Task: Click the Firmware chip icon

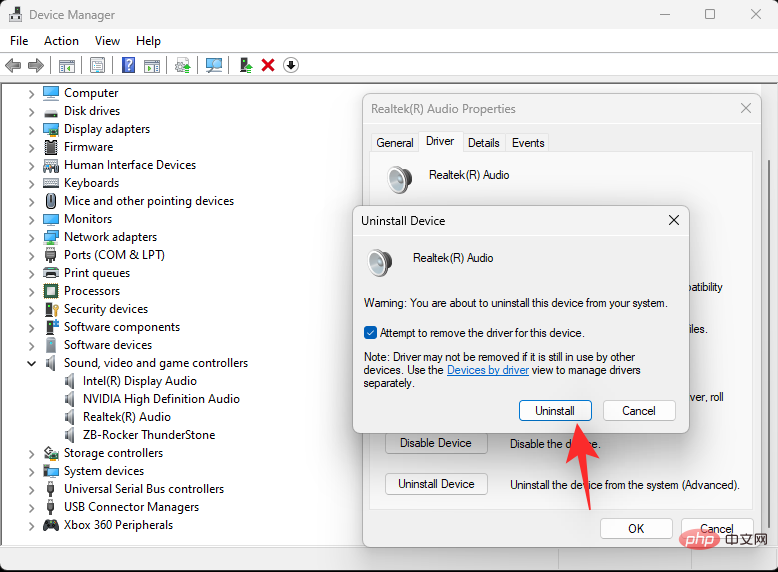Action: coord(51,147)
